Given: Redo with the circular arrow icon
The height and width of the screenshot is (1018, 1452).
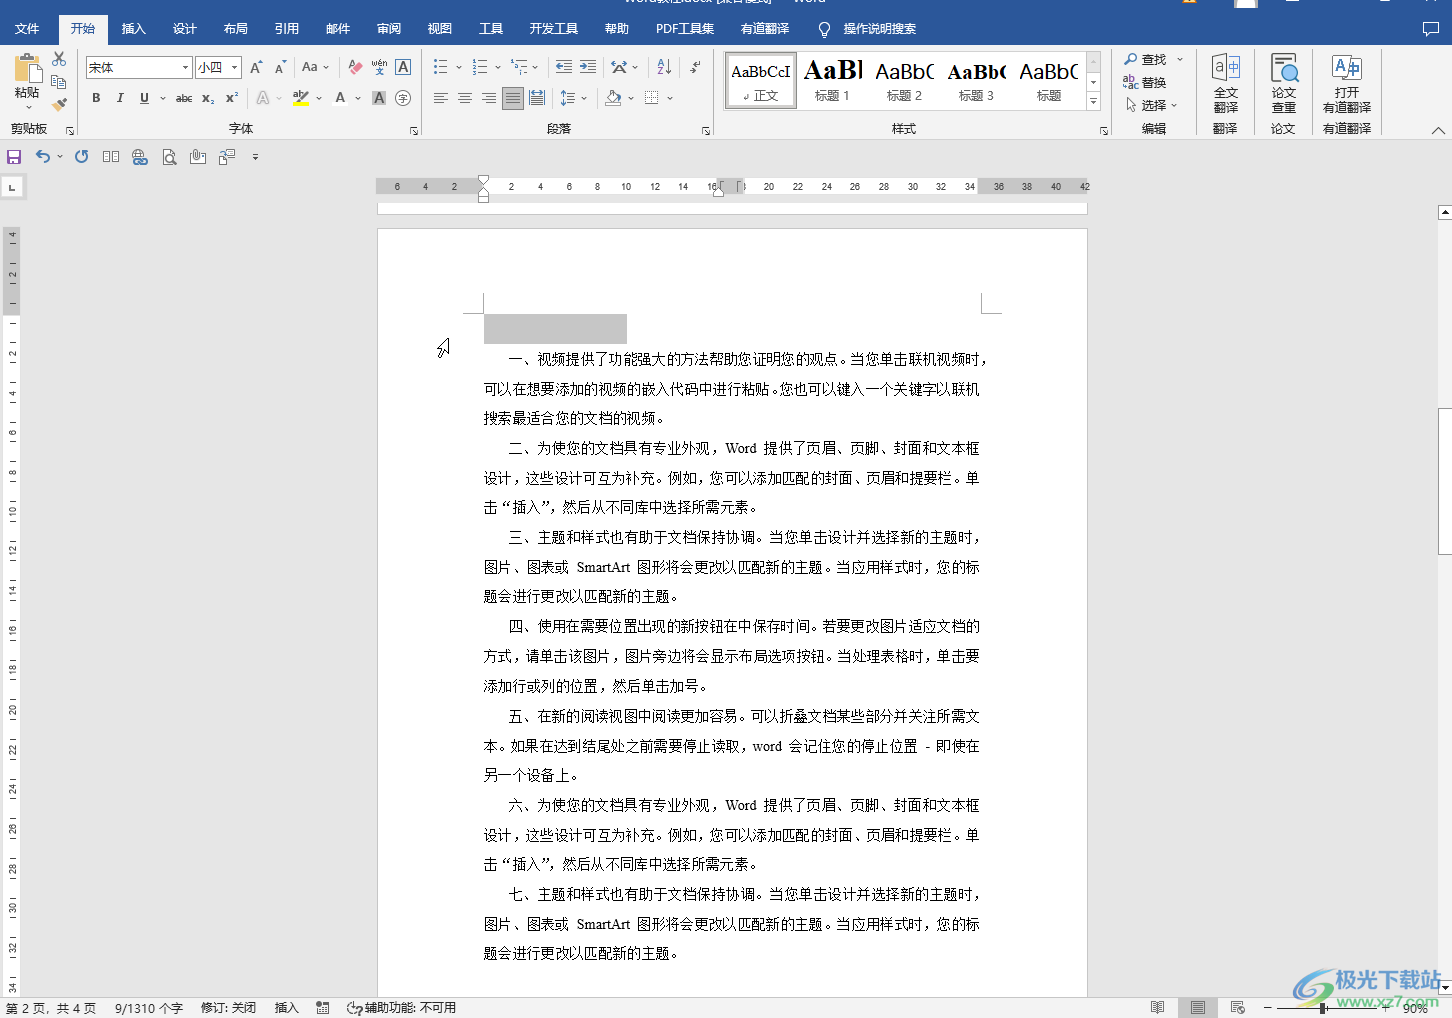Looking at the screenshot, I should tap(82, 157).
